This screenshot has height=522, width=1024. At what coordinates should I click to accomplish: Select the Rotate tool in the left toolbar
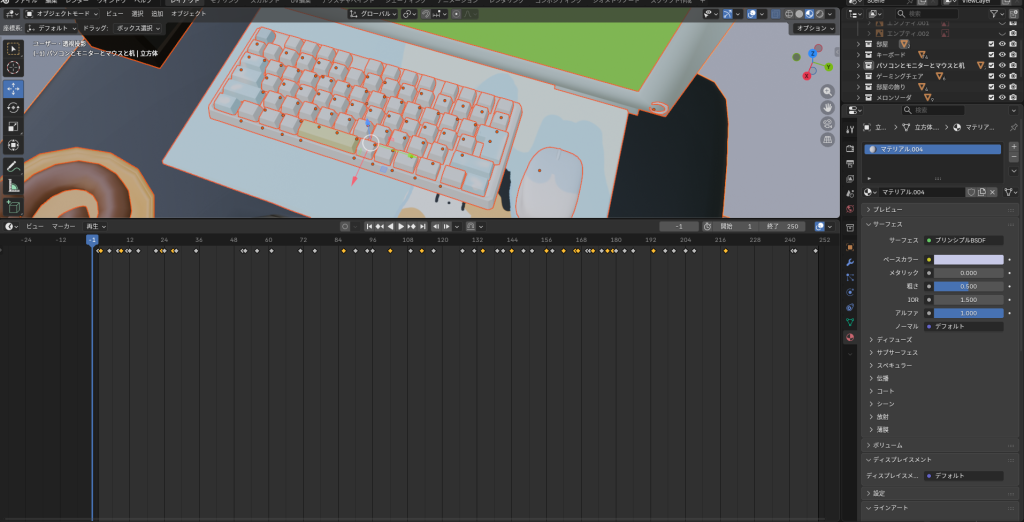tap(14, 107)
